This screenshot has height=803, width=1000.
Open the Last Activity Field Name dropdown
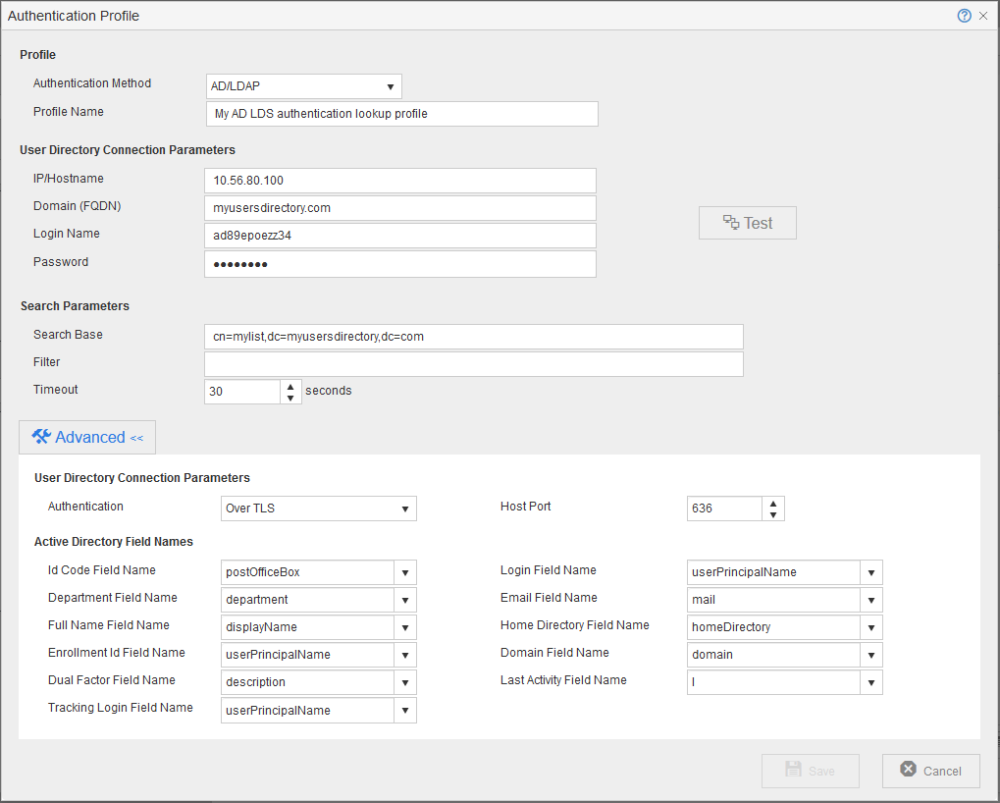(x=871, y=682)
